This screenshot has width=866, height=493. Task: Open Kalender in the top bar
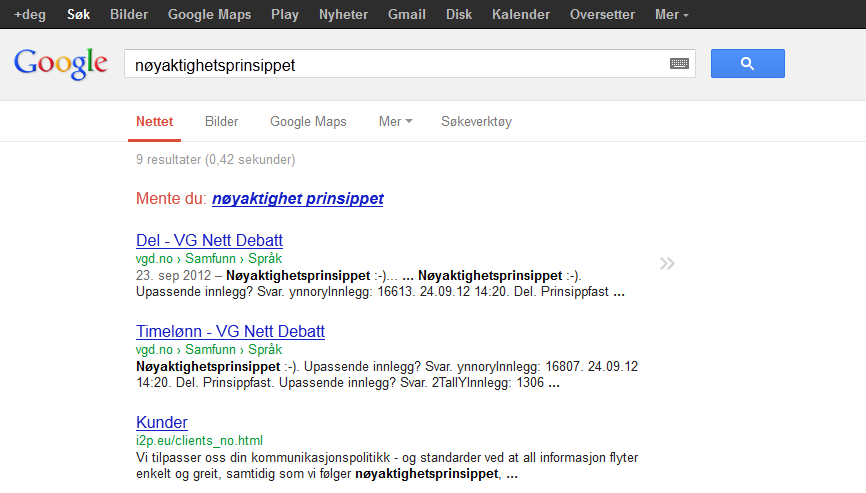pyautogui.click(x=521, y=14)
